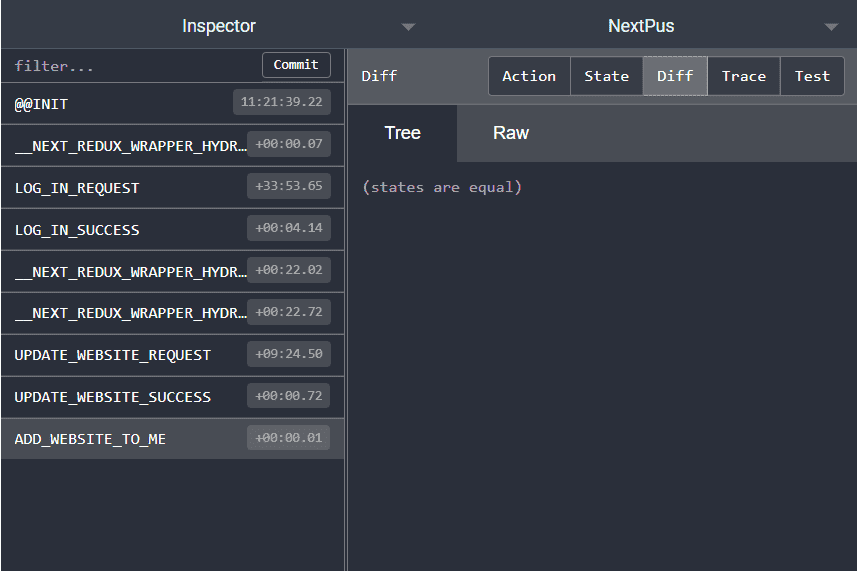Type in the filter input field
857x571 pixels.
pyautogui.click(x=130, y=66)
